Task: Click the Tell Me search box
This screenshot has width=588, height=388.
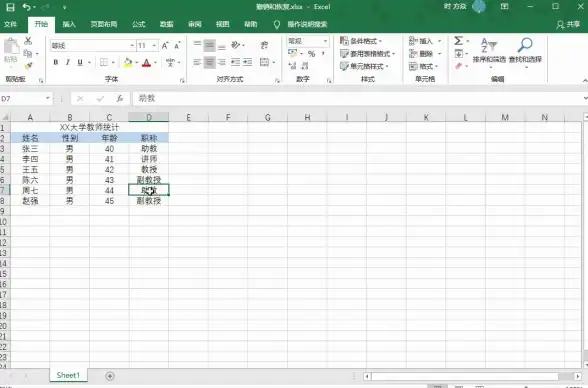Action: 308,24
